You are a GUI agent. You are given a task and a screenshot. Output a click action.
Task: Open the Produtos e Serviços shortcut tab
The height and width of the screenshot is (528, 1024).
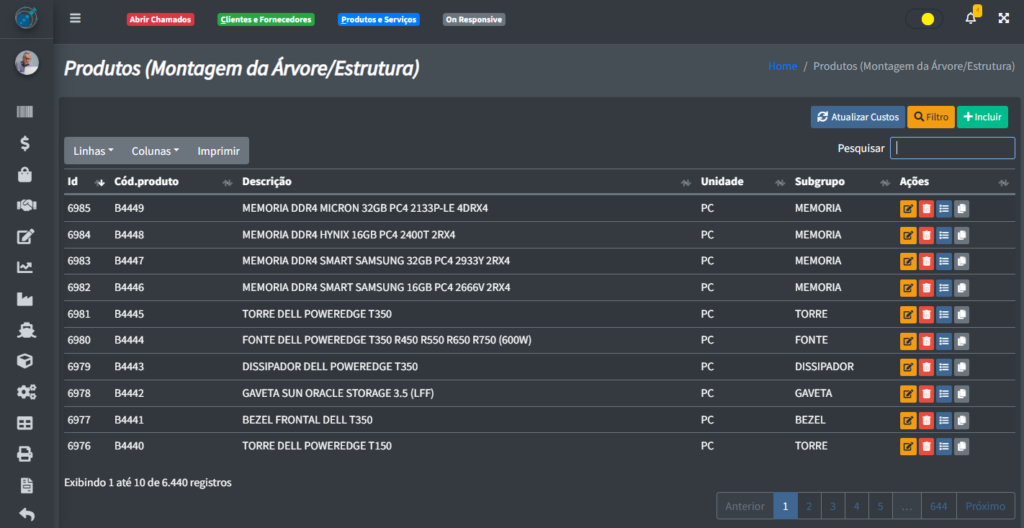(x=378, y=19)
